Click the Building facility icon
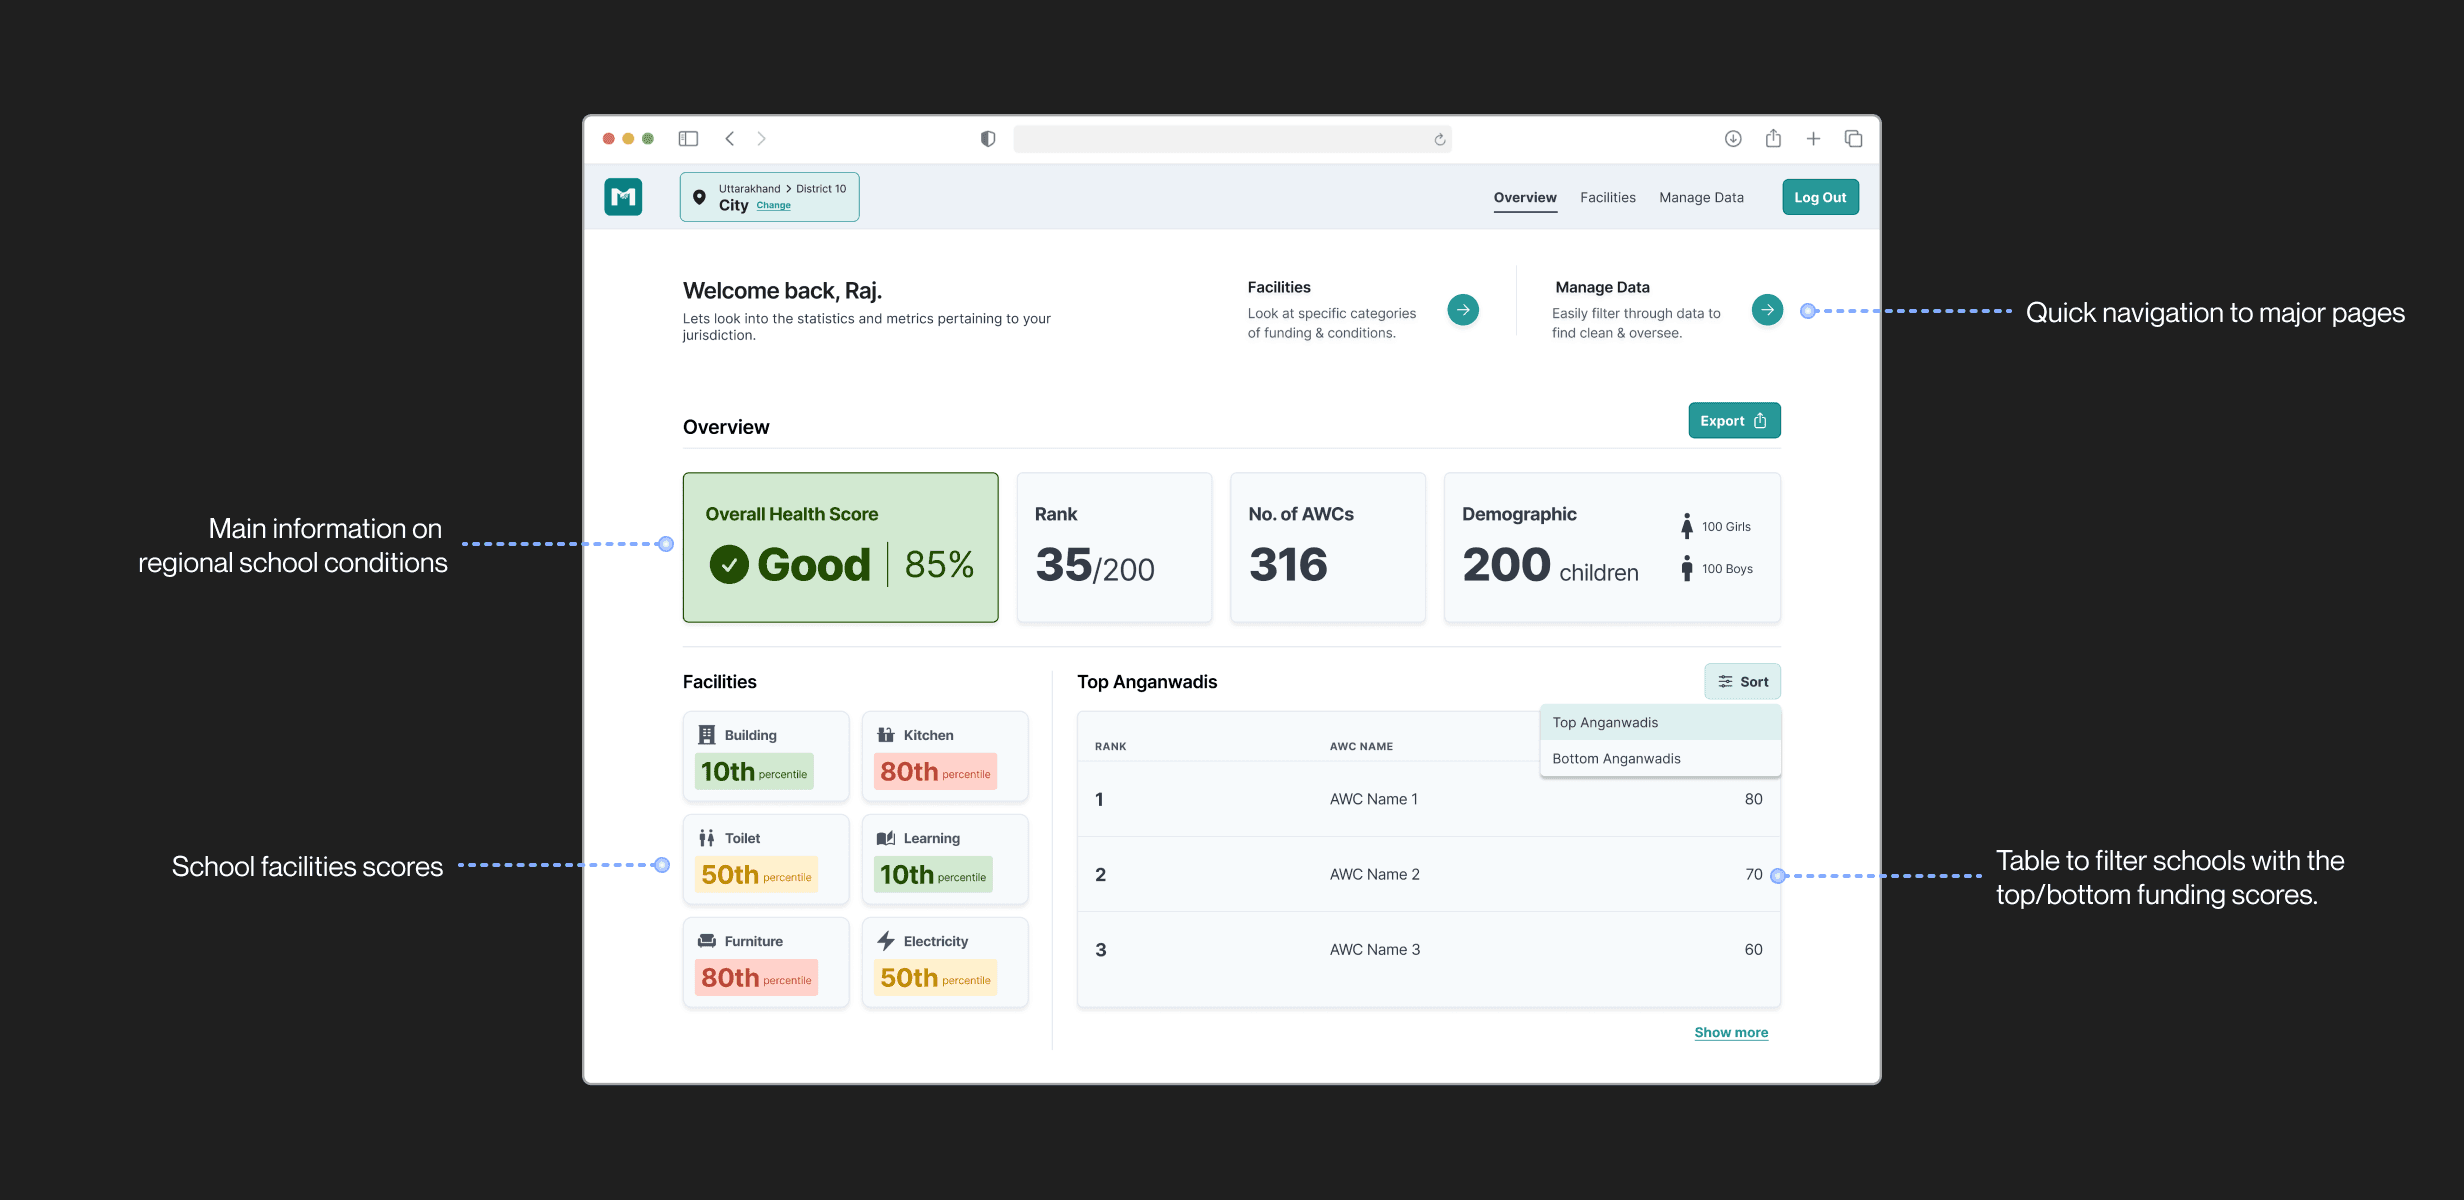Viewport: 2464px width, 1200px height. (706, 735)
